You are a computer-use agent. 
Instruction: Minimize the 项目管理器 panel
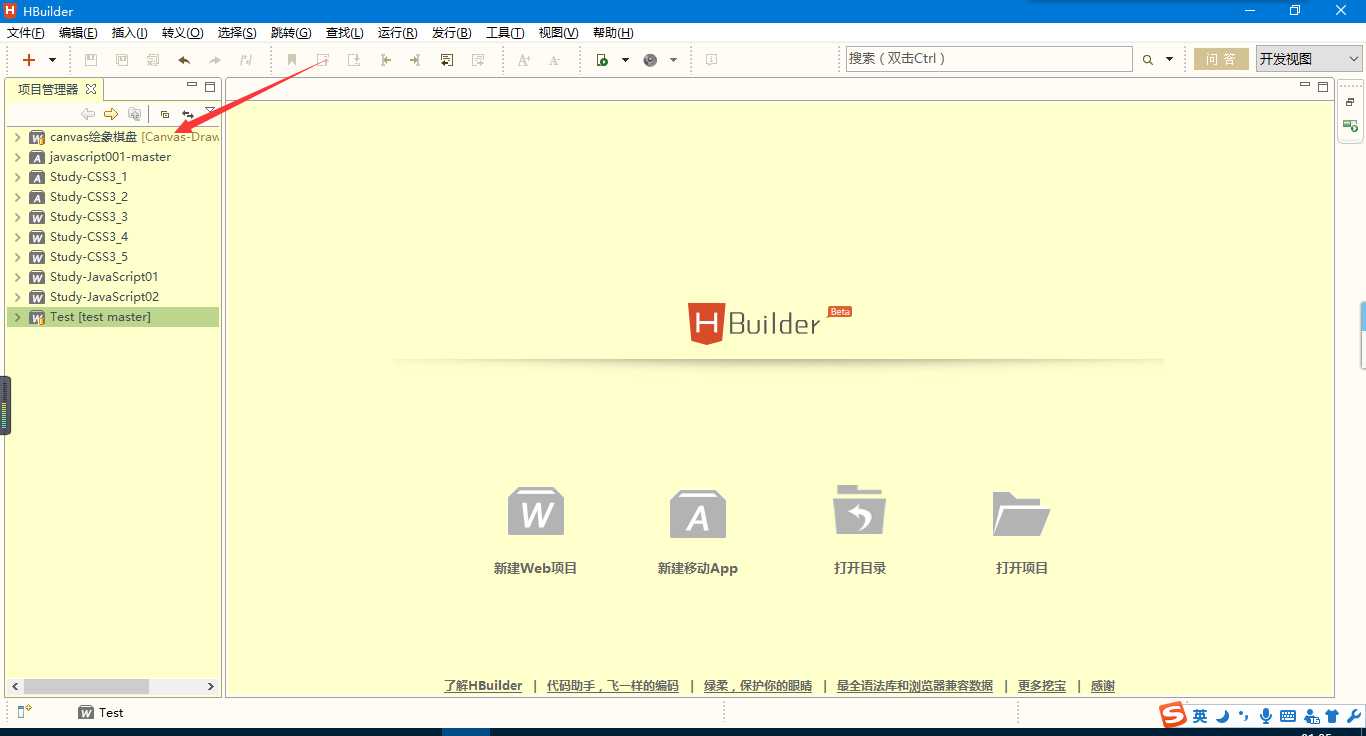pos(192,86)
